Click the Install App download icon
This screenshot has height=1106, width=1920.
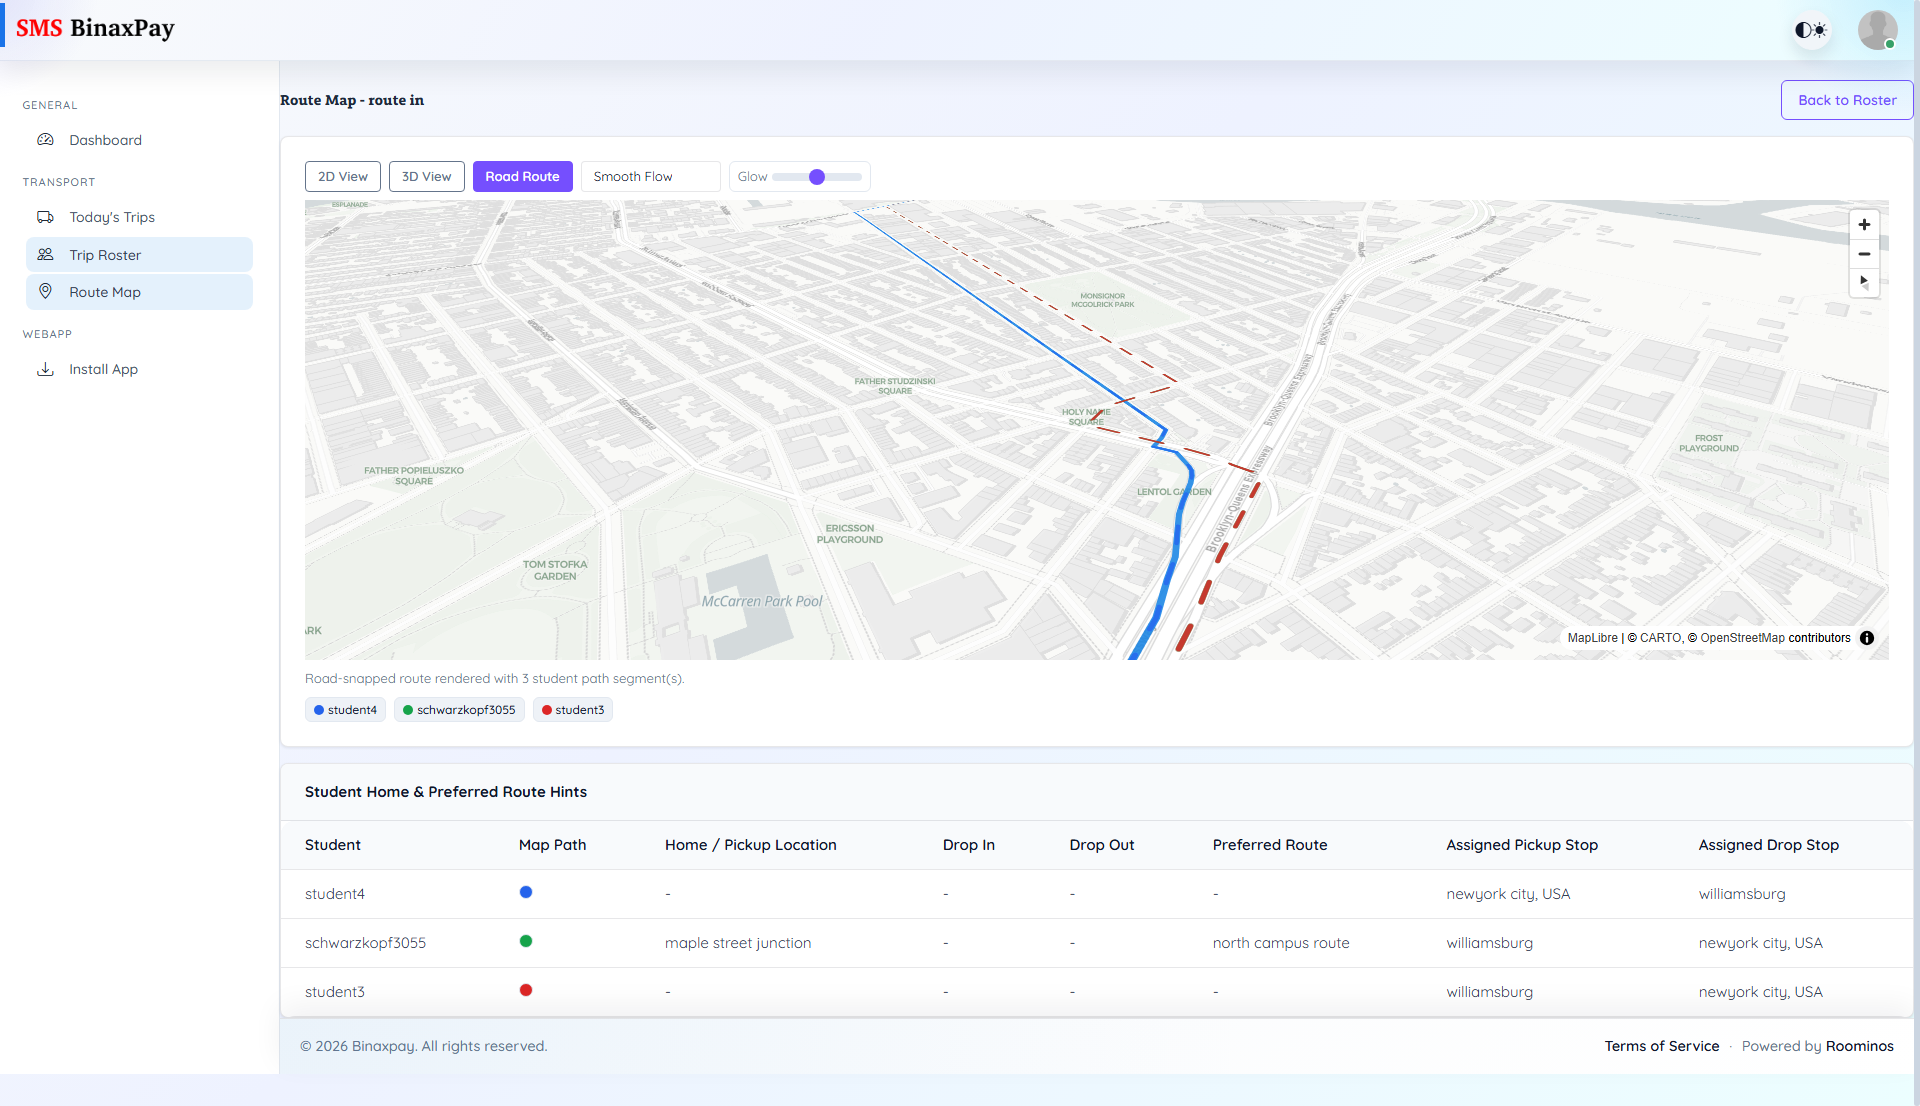click(46, 369)
